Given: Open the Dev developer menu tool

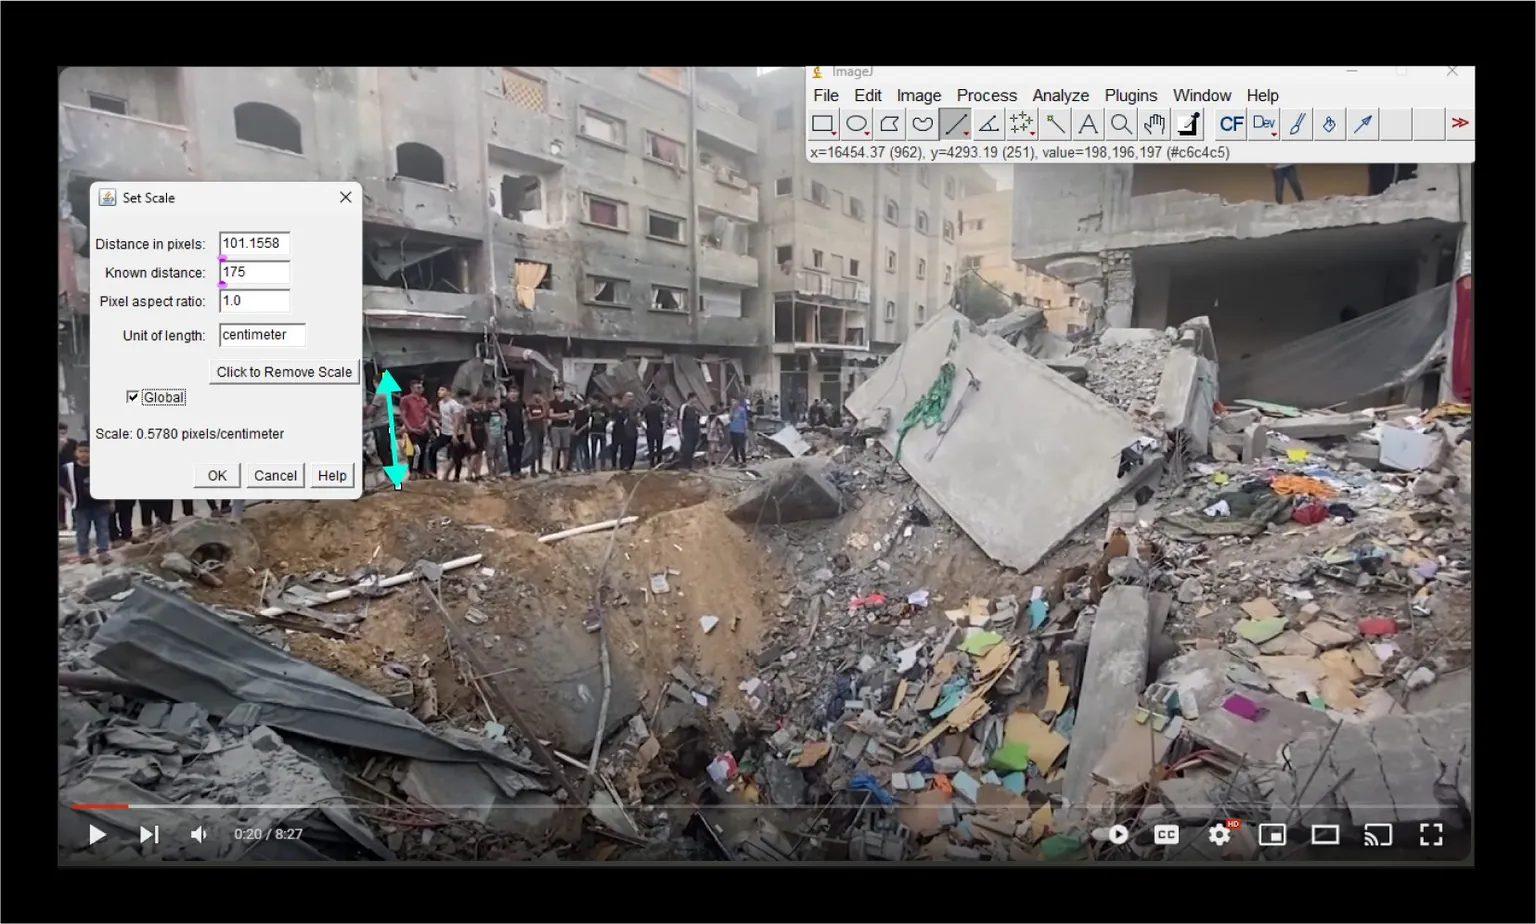Looking at the screenshot, I should pos(1264,124).
